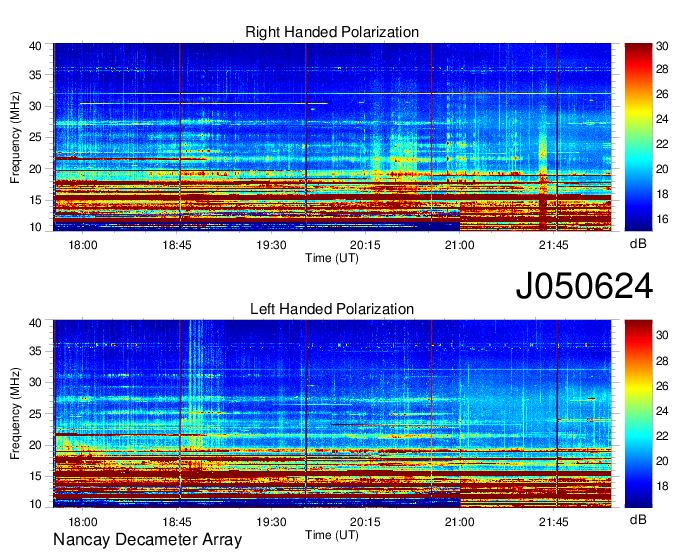The image size is (680, 552).
Task: Click the 15 MHz tick on the upper frequency axis
Action: click(35, 200)
